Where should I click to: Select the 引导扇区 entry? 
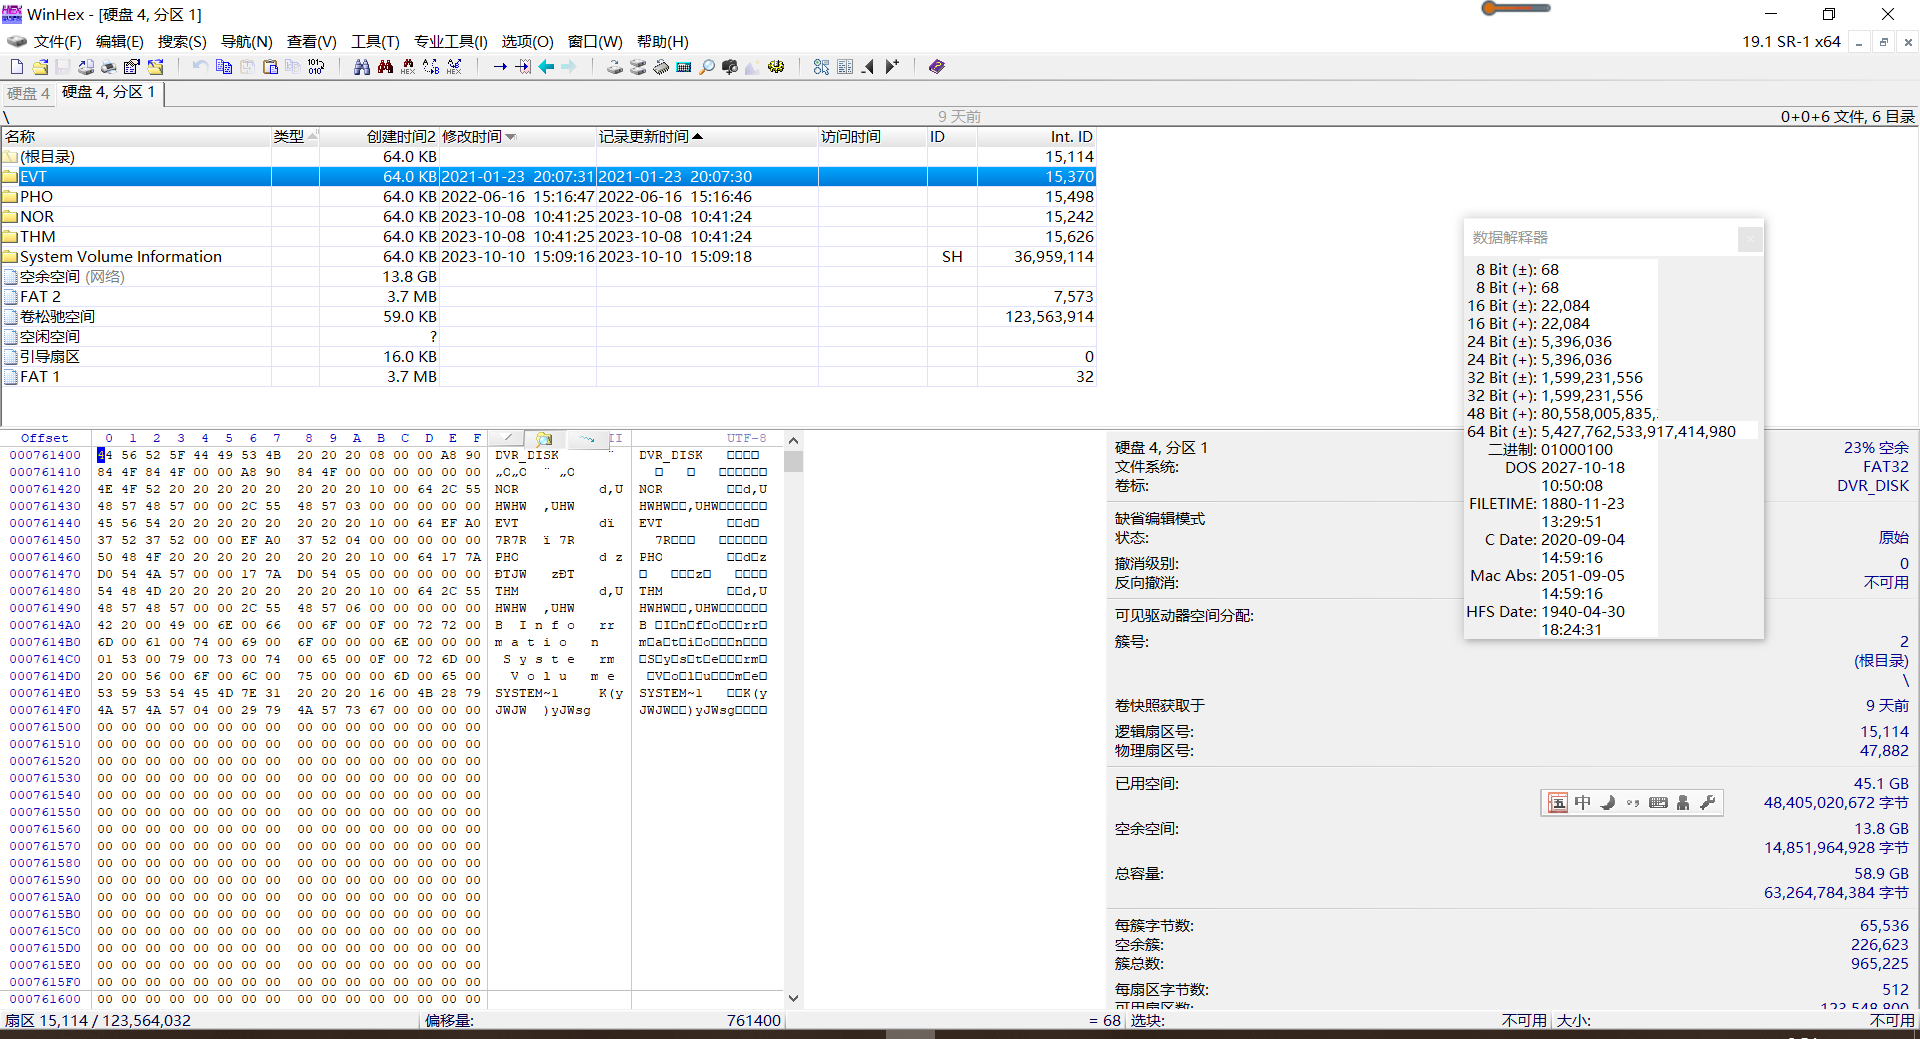[x=548, y=357]
